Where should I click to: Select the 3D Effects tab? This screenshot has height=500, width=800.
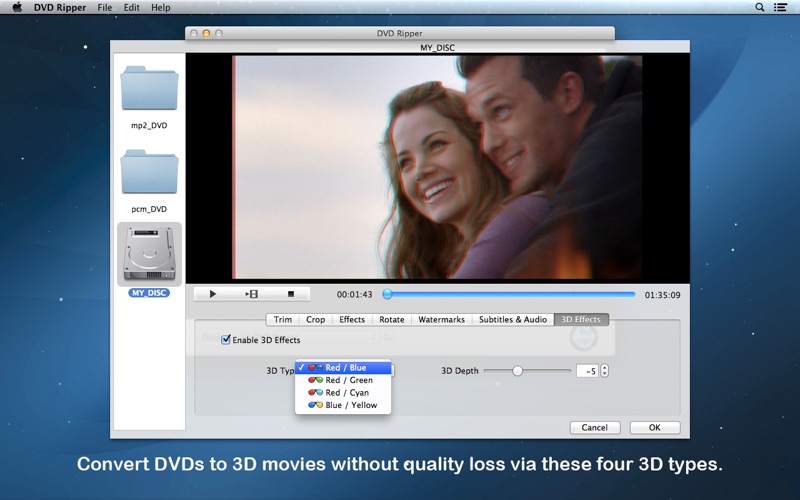click(581, 319)
